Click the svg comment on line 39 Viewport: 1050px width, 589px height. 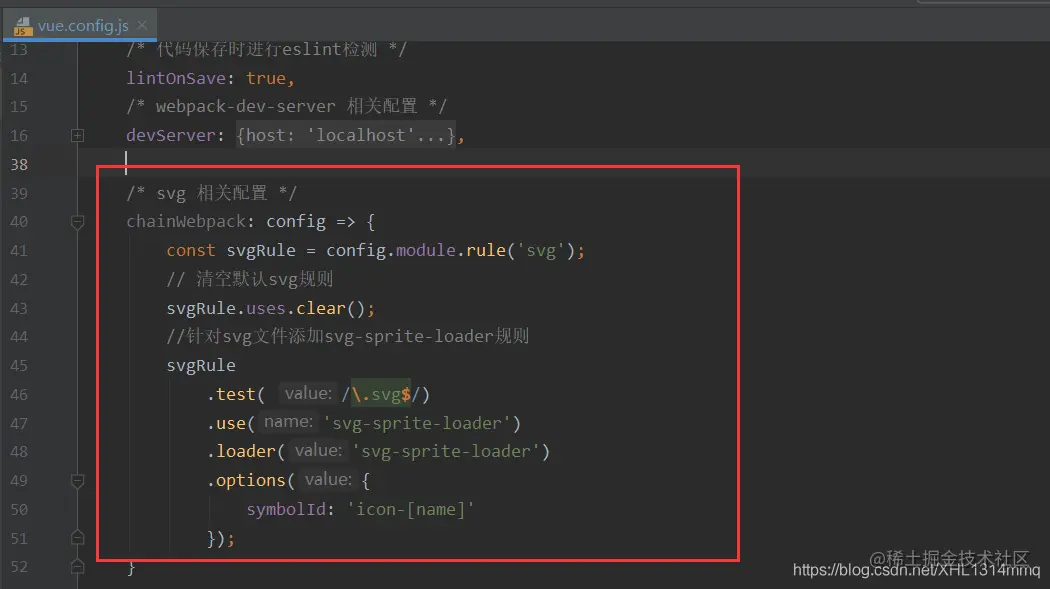click(211, 193)
